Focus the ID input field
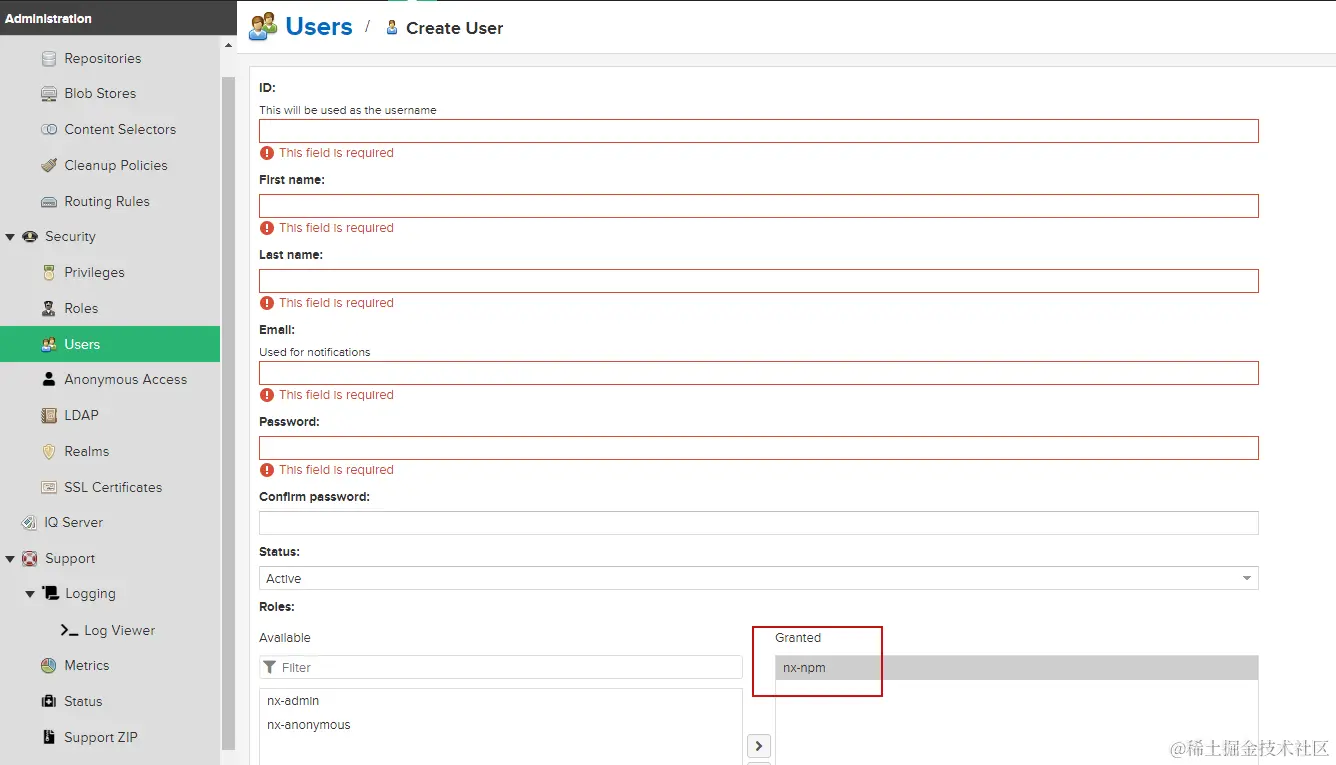1336x765 pixels. [x=758, y=131]
